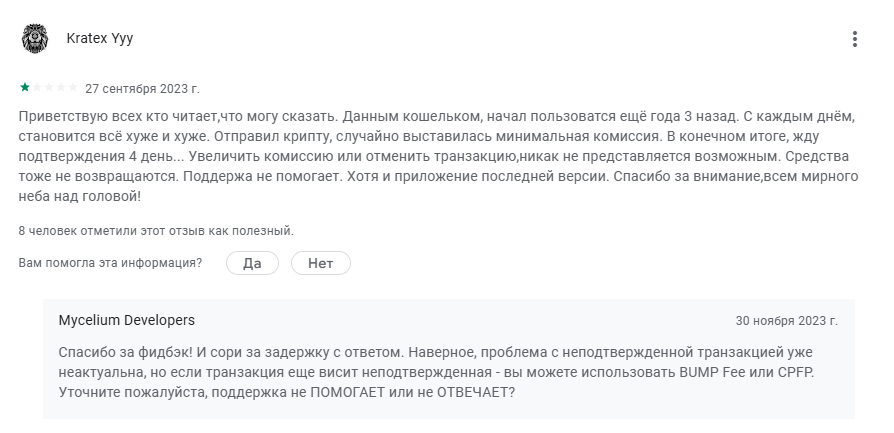
Task: Click the fifth empty rating star
Action: click(72, 87)
